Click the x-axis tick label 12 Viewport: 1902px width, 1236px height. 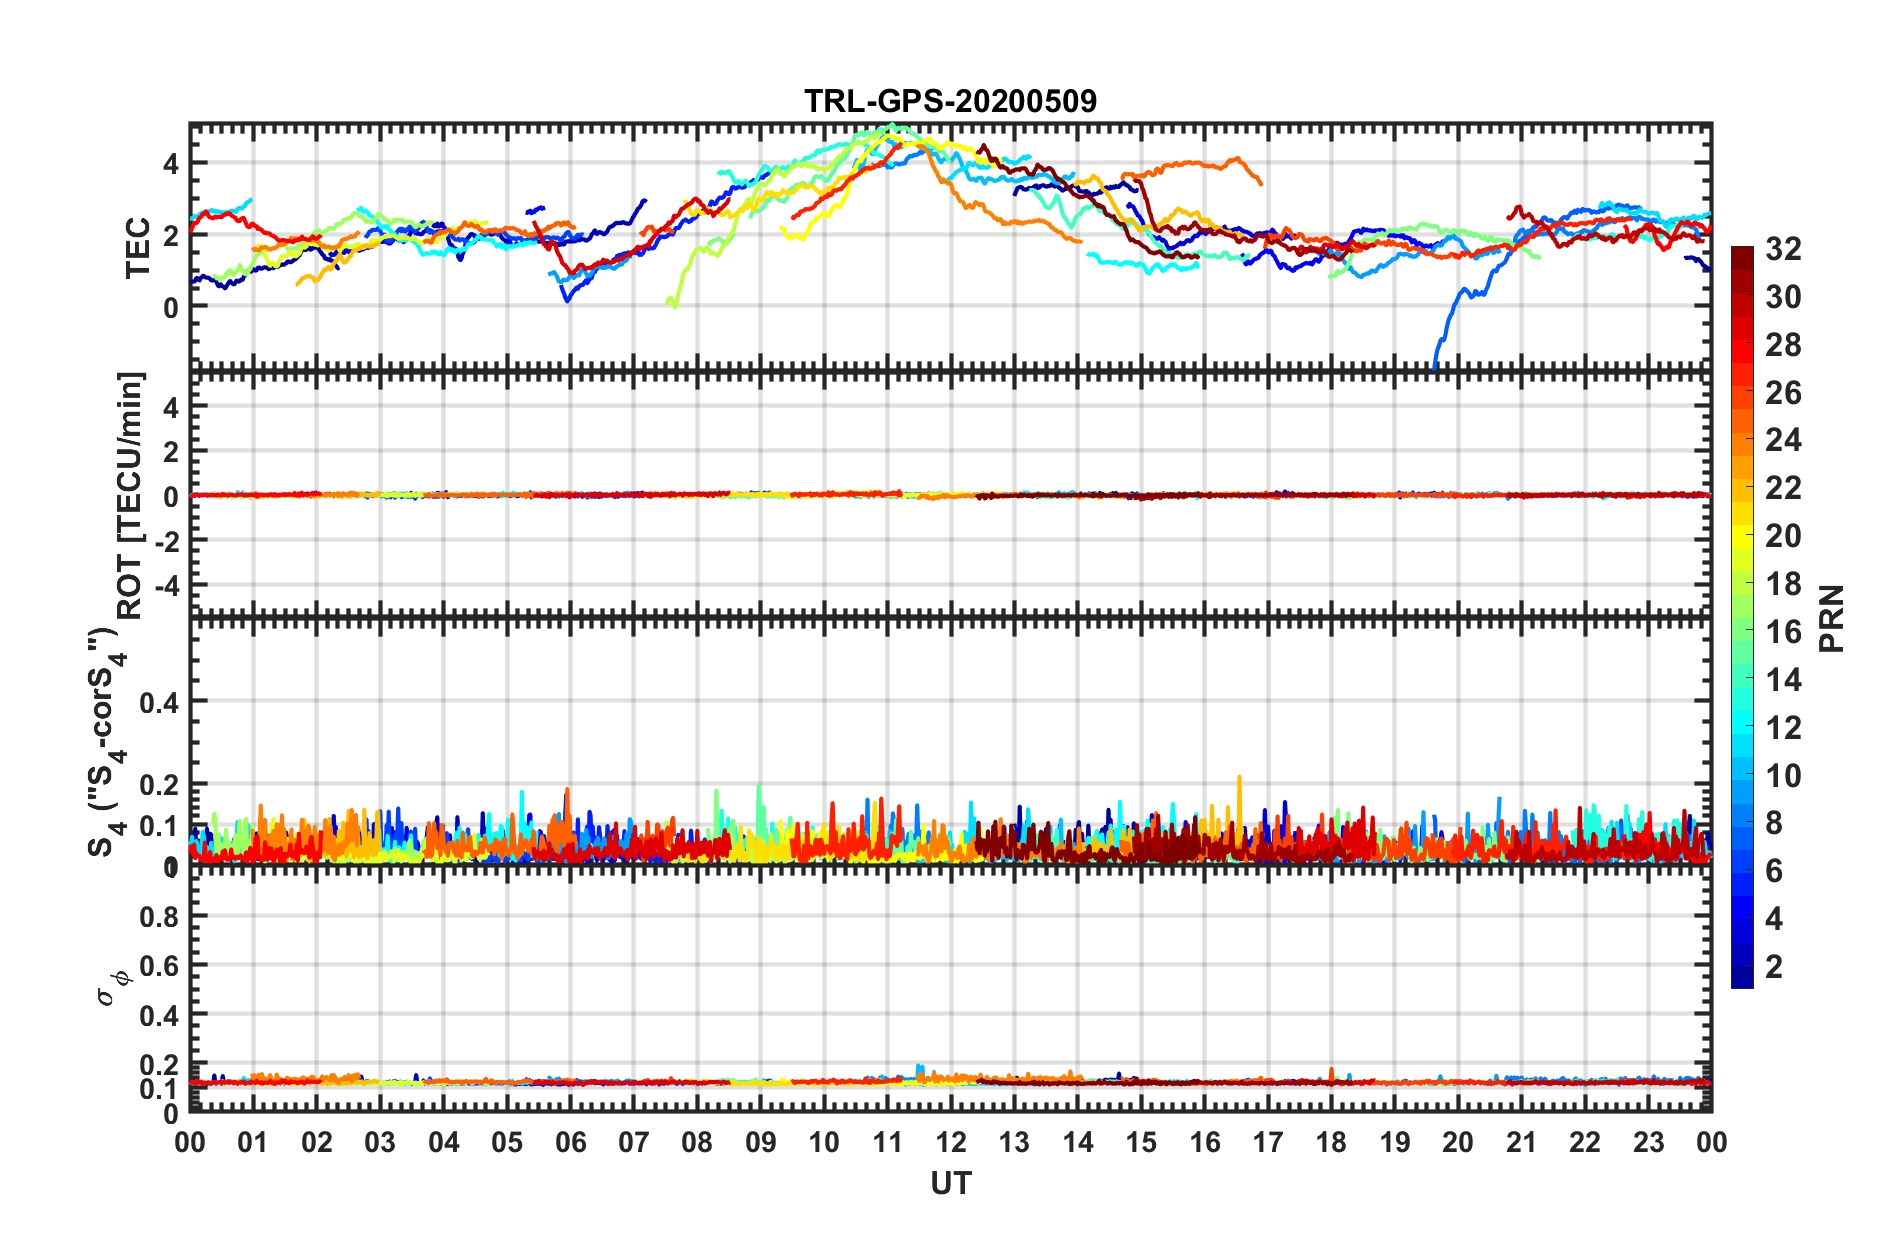pos(951,1142)
